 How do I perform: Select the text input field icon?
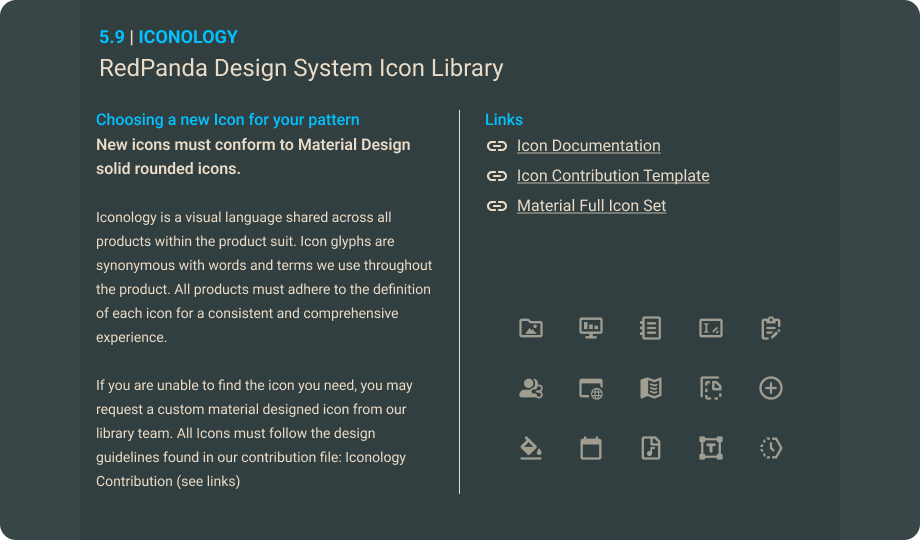click(x=711, y=328)
